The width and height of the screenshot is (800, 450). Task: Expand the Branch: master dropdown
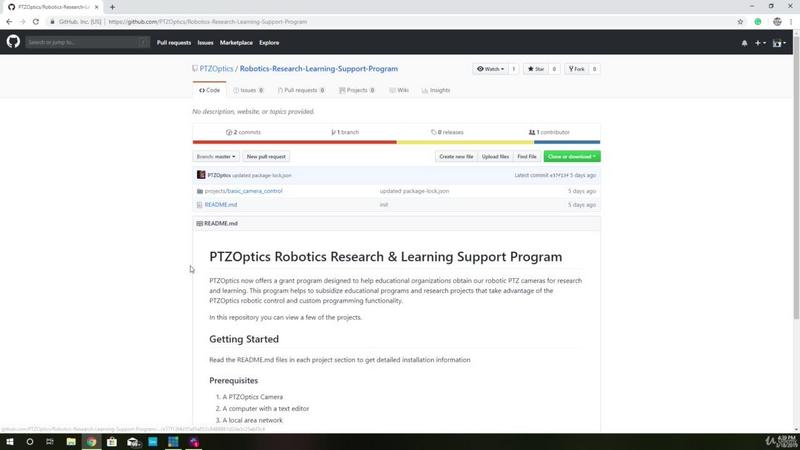216,157
